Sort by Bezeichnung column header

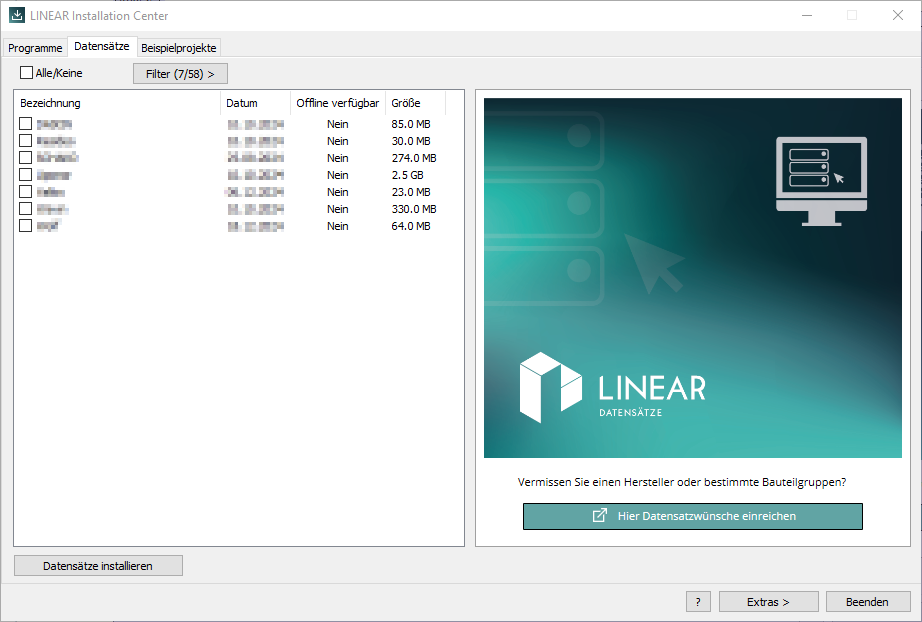(x=117, y=103)
